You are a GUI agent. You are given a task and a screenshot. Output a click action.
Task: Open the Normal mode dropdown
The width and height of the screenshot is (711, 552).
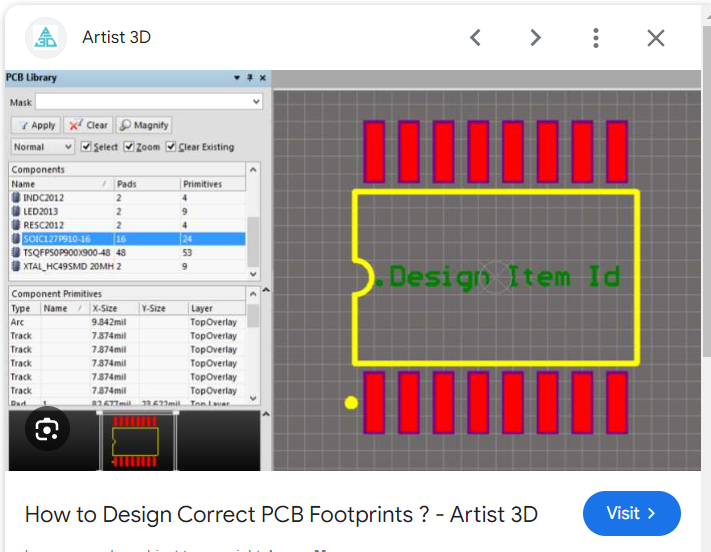(42, 147)
